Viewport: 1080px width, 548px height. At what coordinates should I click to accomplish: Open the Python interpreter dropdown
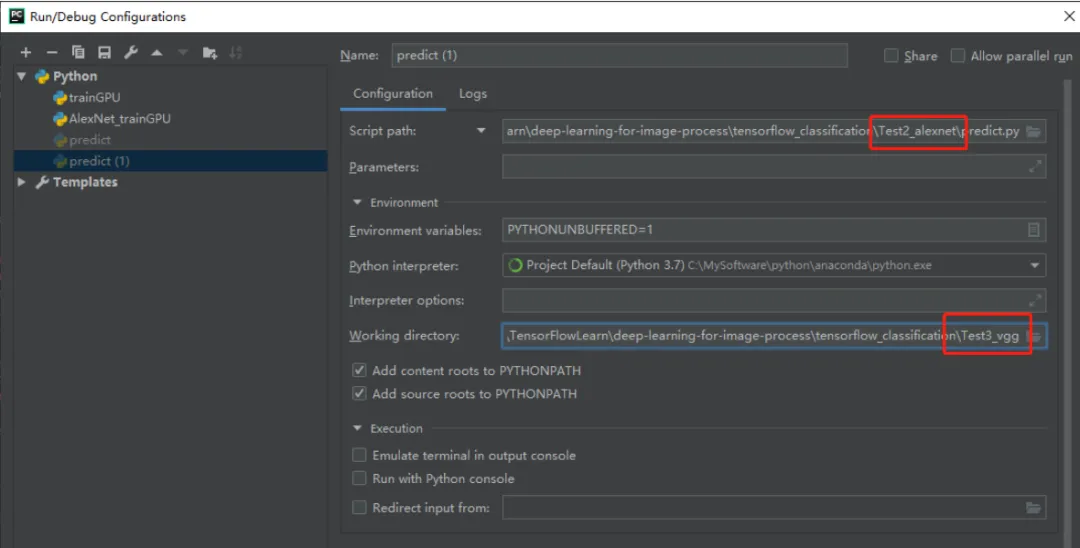pos(1034,266)
